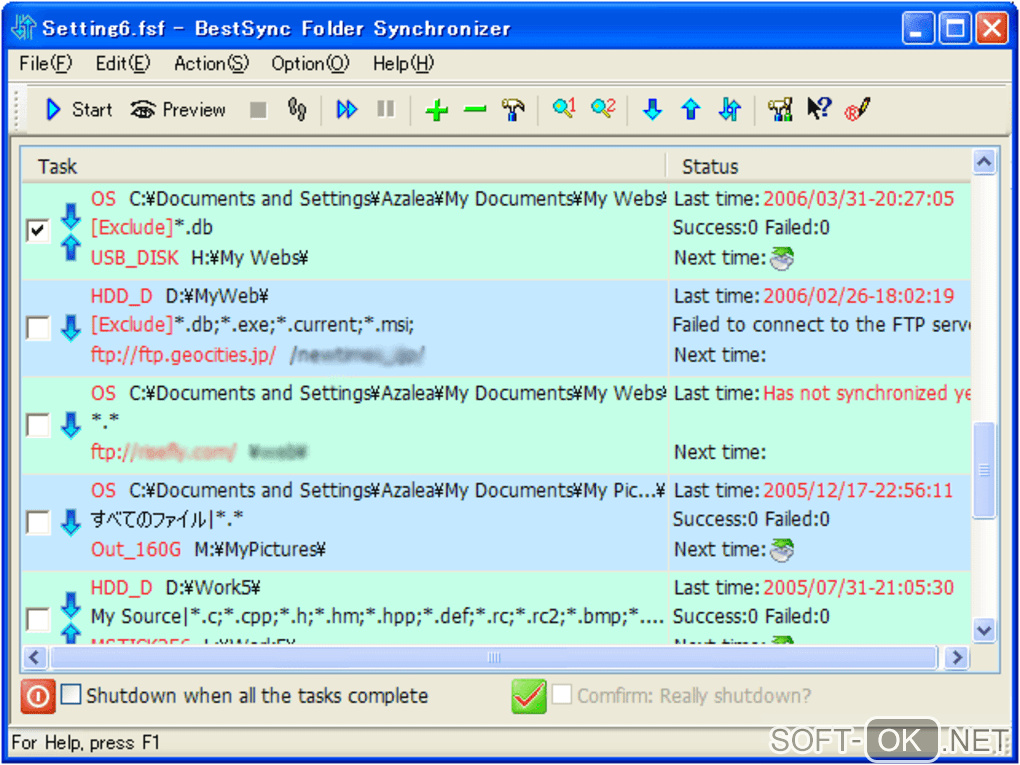Click the blue down arrow toolbar icon
The image size is (1020, 765).
click(x=652, y=109)
